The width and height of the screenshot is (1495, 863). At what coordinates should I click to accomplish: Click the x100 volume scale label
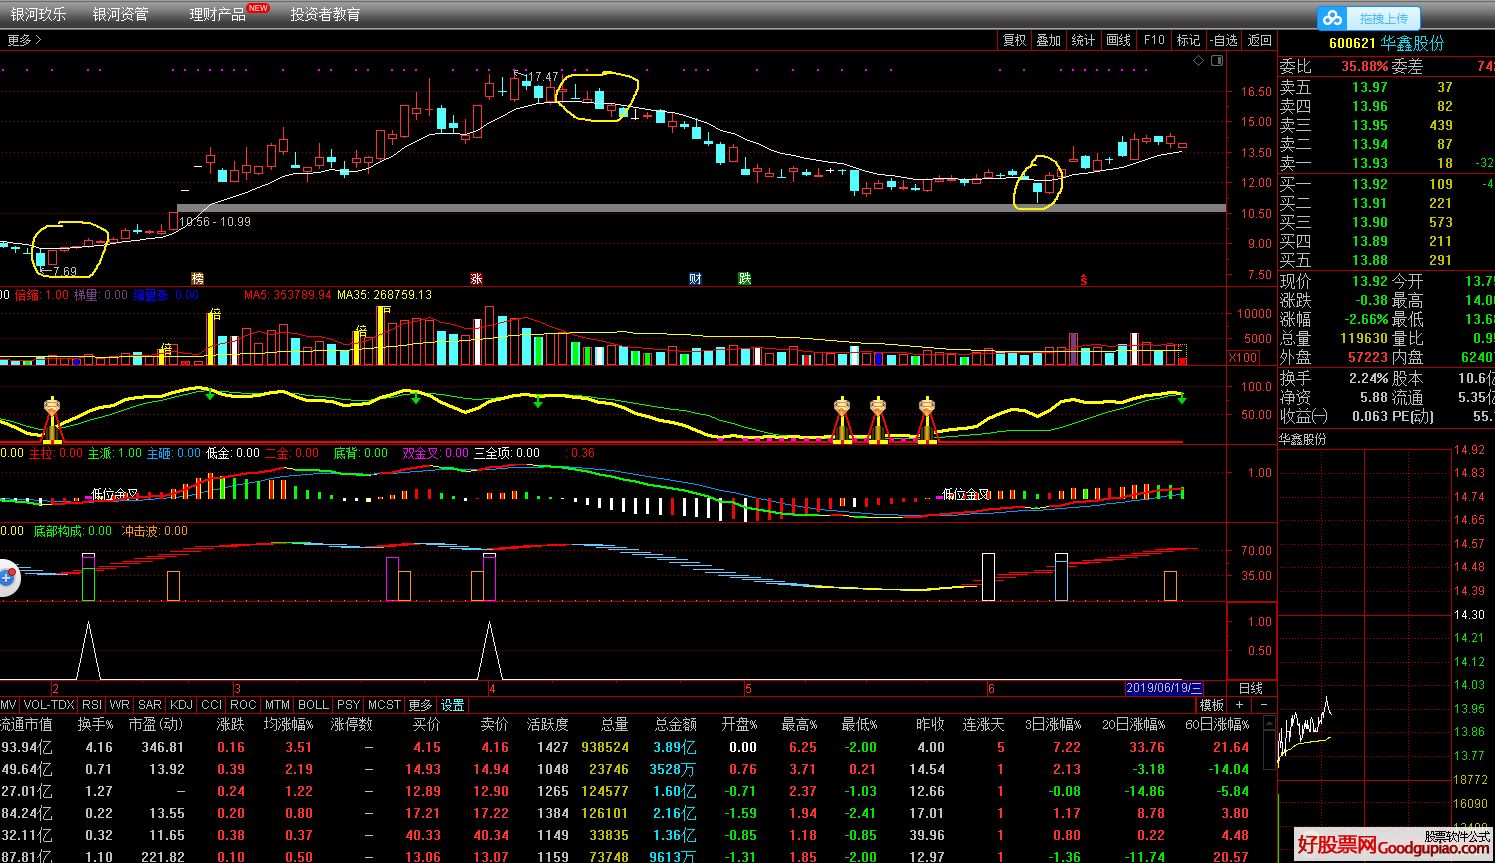1243,358
